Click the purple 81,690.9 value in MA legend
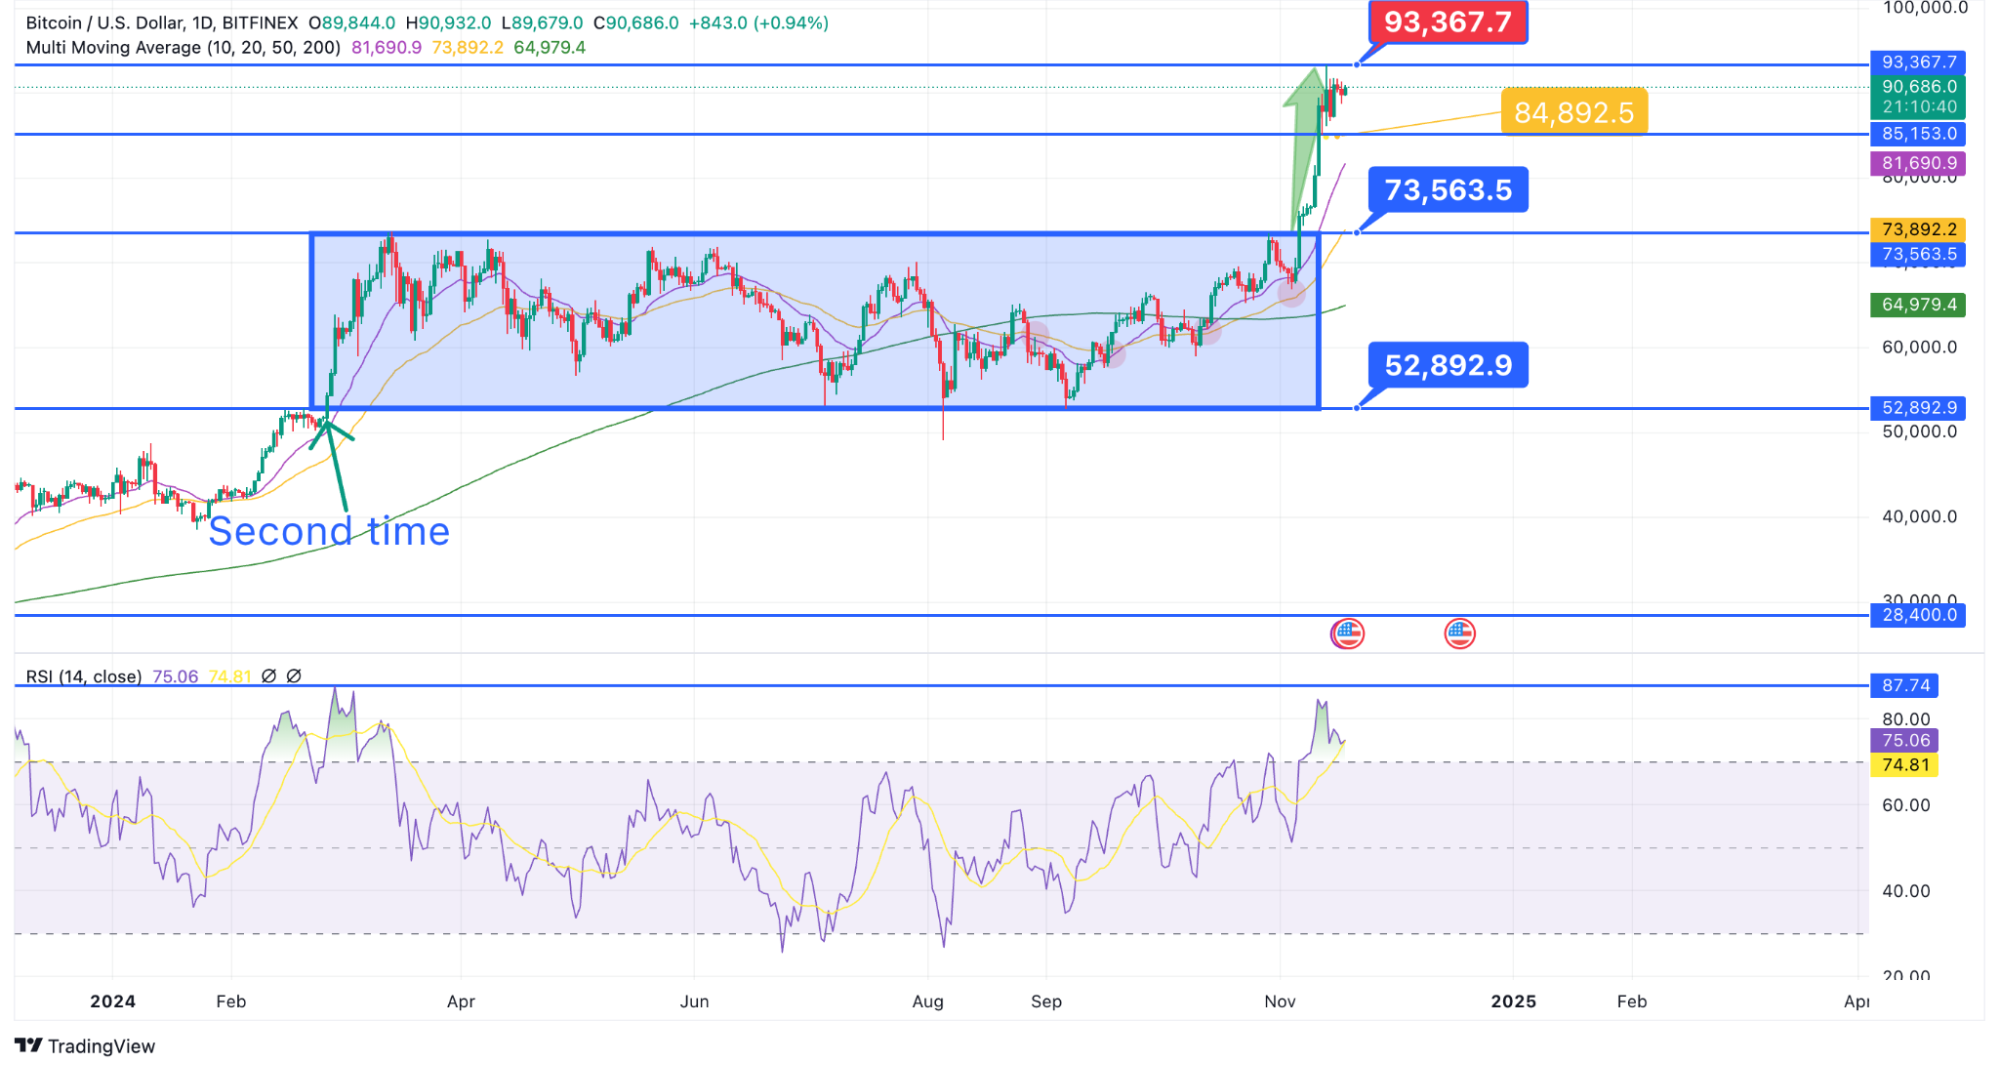The width and height of the screenshot is (1999, 1069). tap(386, 47)
